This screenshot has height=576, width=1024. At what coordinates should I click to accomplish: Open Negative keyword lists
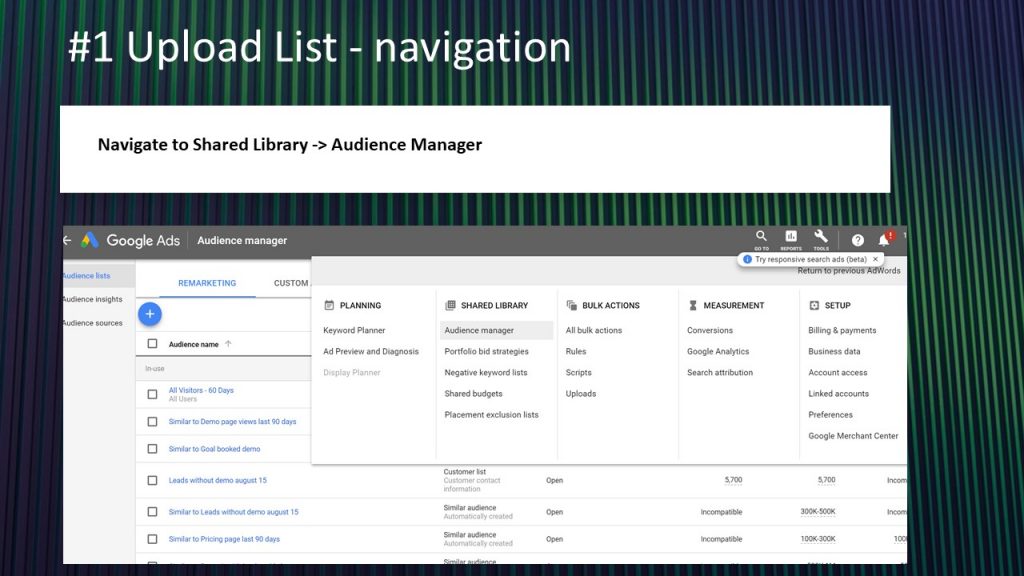(x=486, y=372)
